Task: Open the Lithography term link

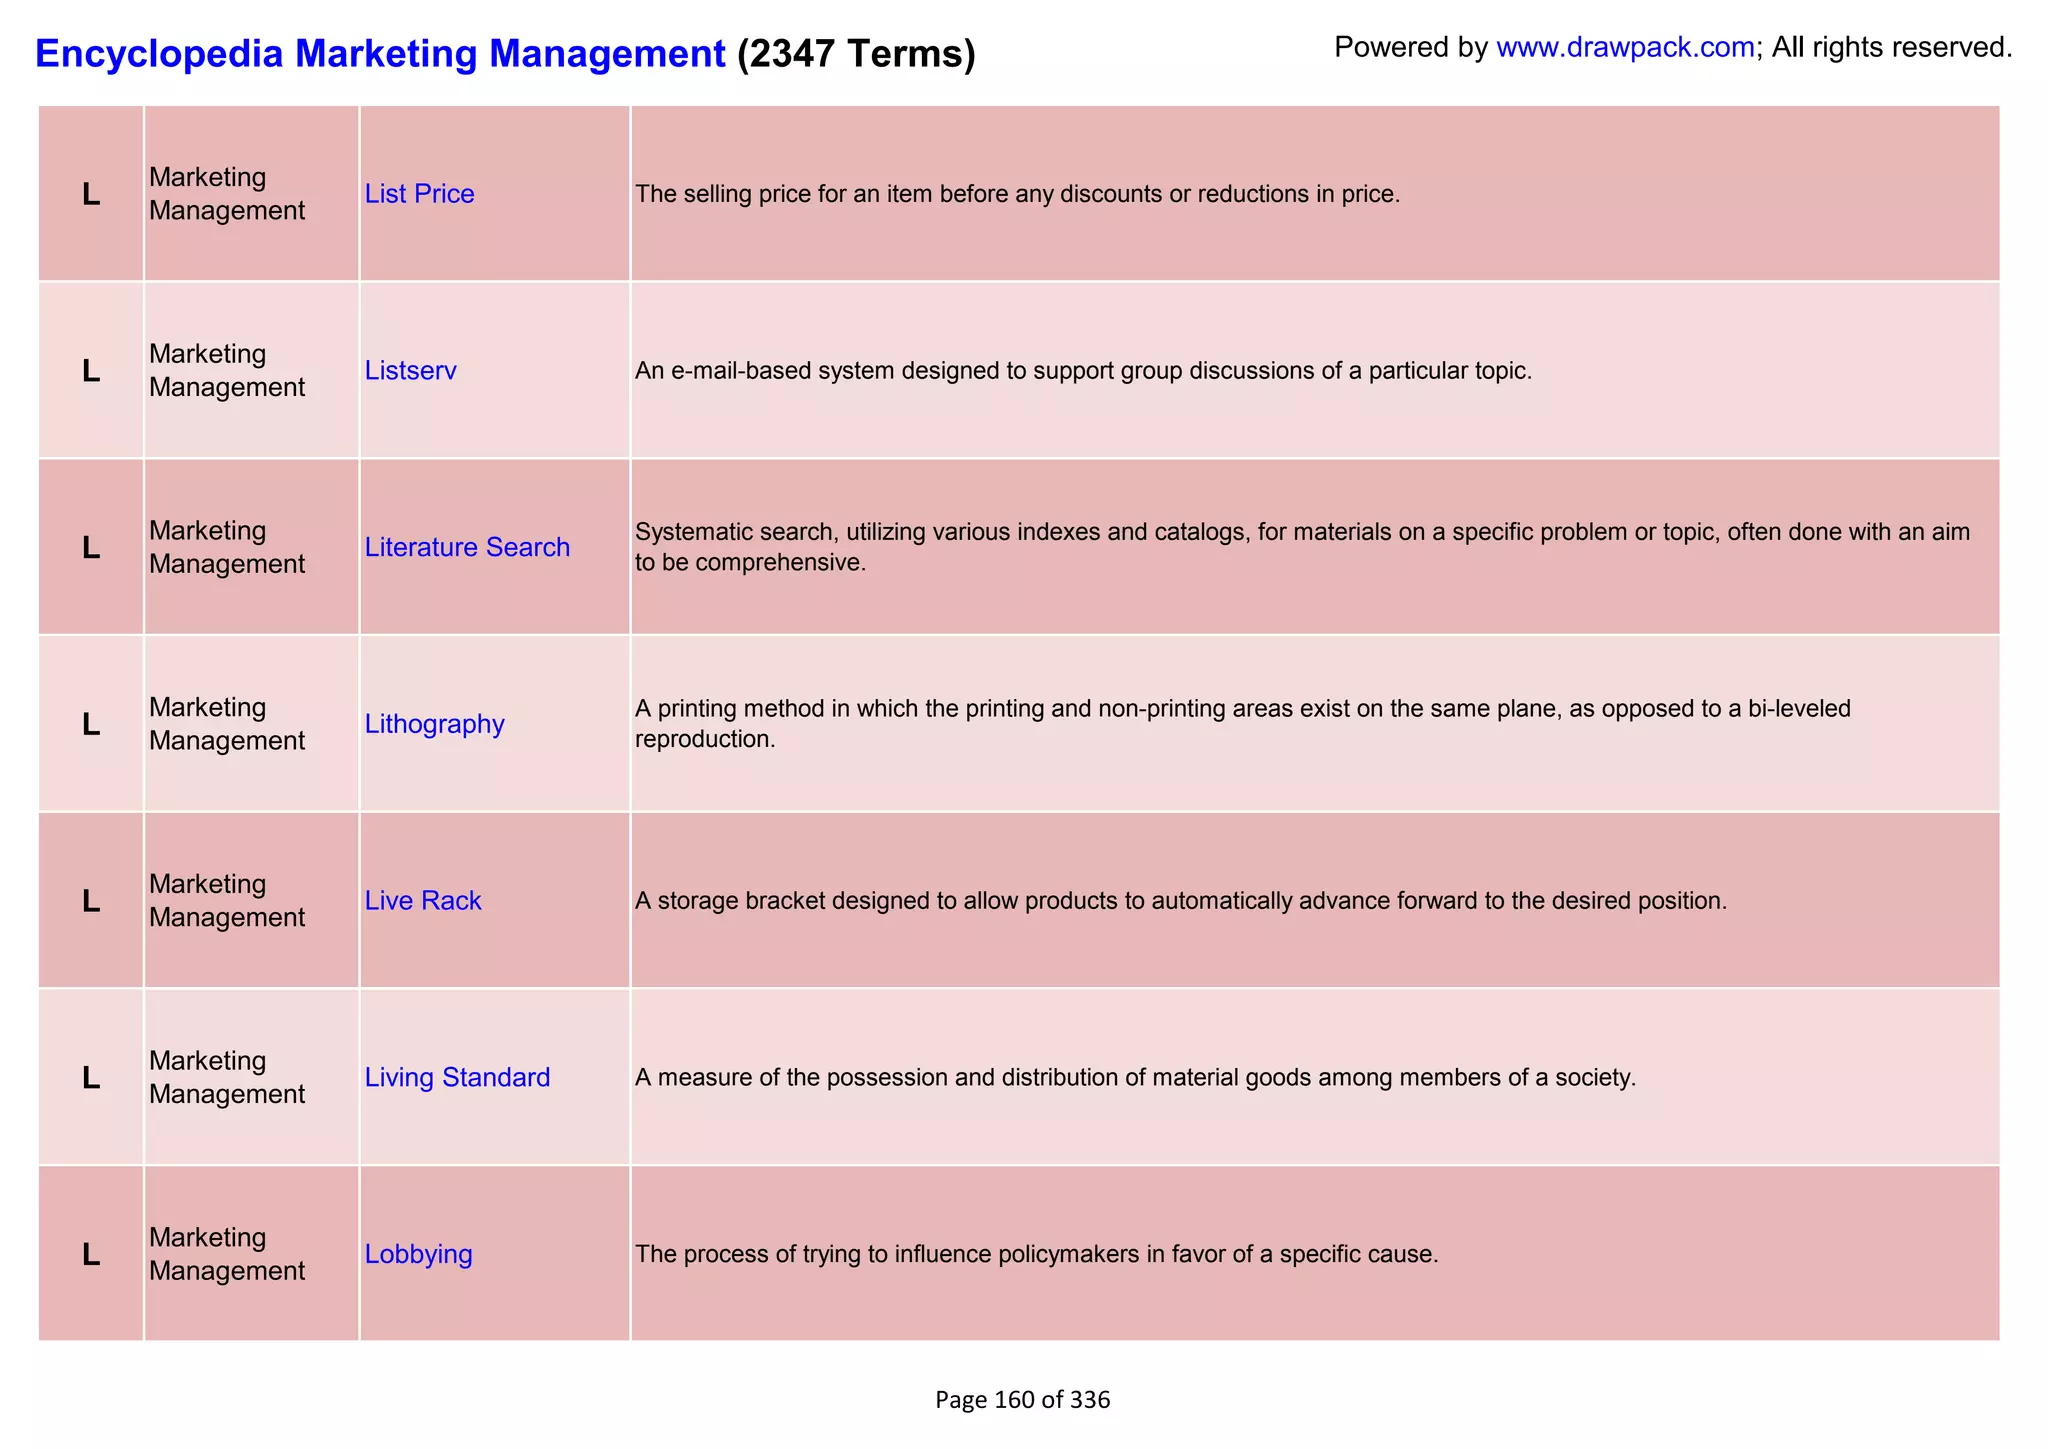Action: tap(434, 724)
